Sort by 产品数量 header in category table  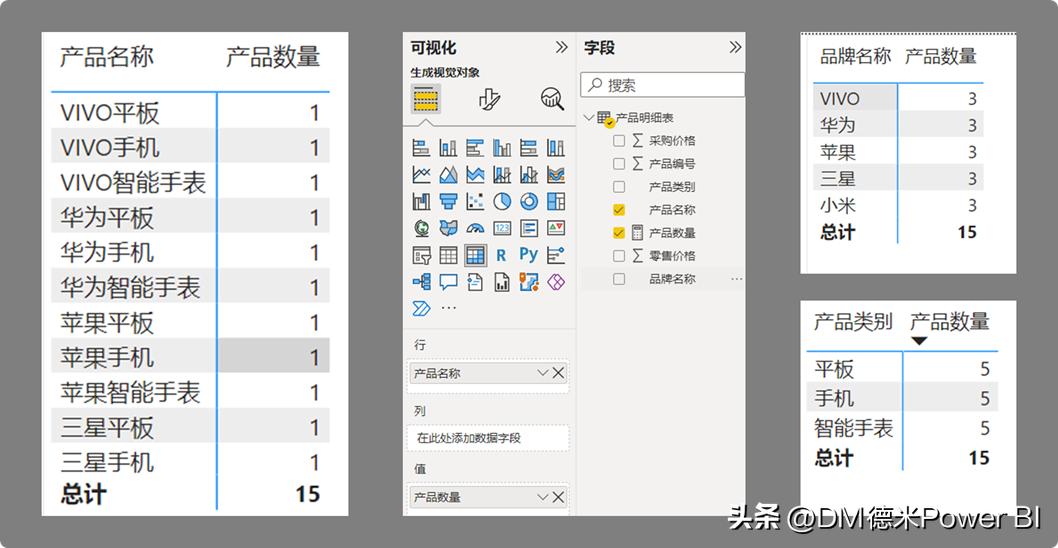[x=950, y=321]
